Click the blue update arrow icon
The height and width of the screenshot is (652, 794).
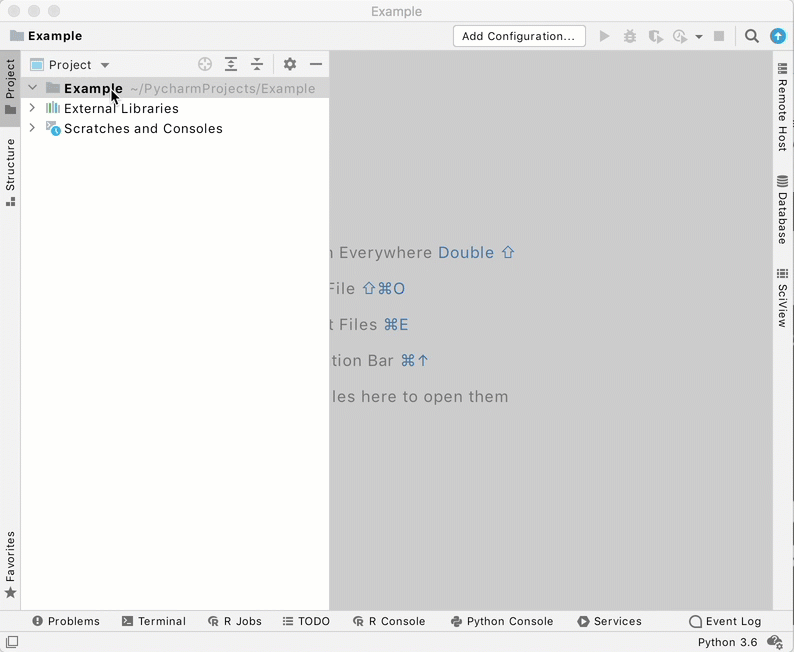tap(778, 36)
